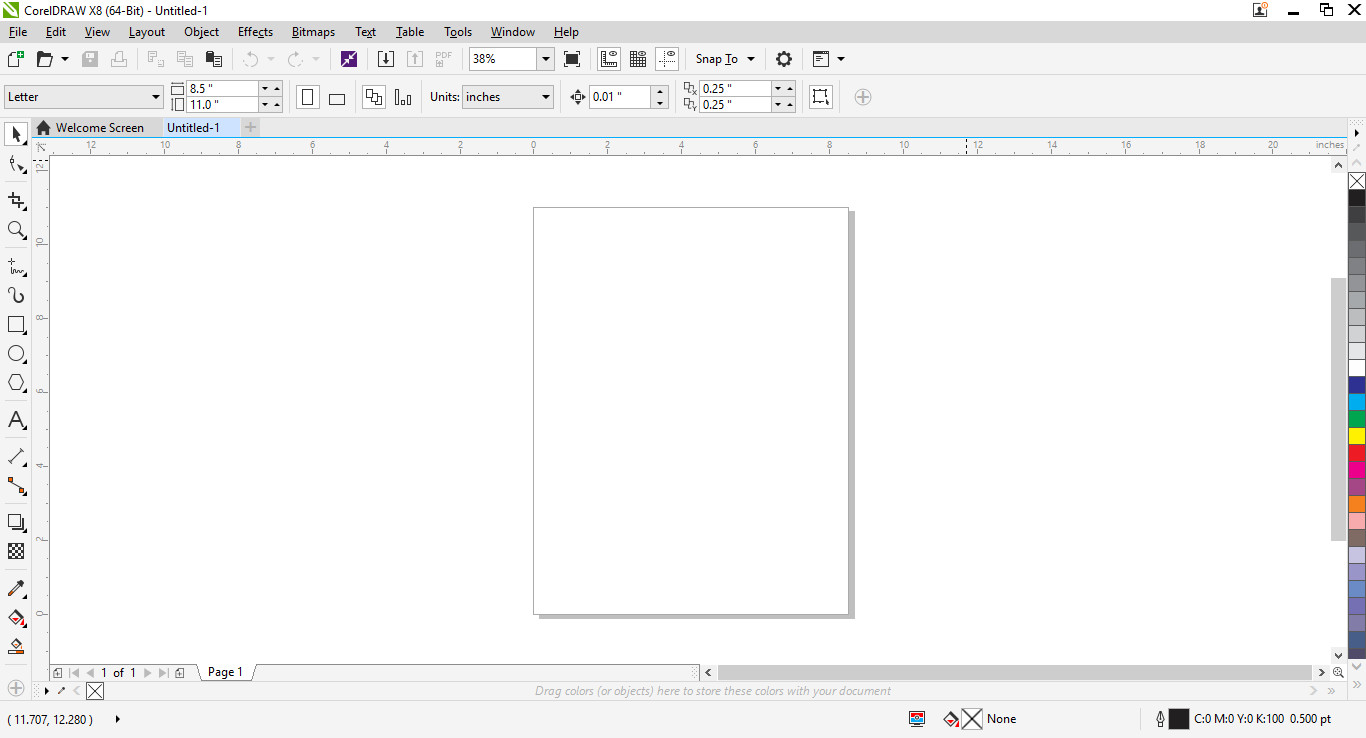This screenshot has width=1366, height=738.
Task: Open the Layout menu
Action: (x=147, y=32)
